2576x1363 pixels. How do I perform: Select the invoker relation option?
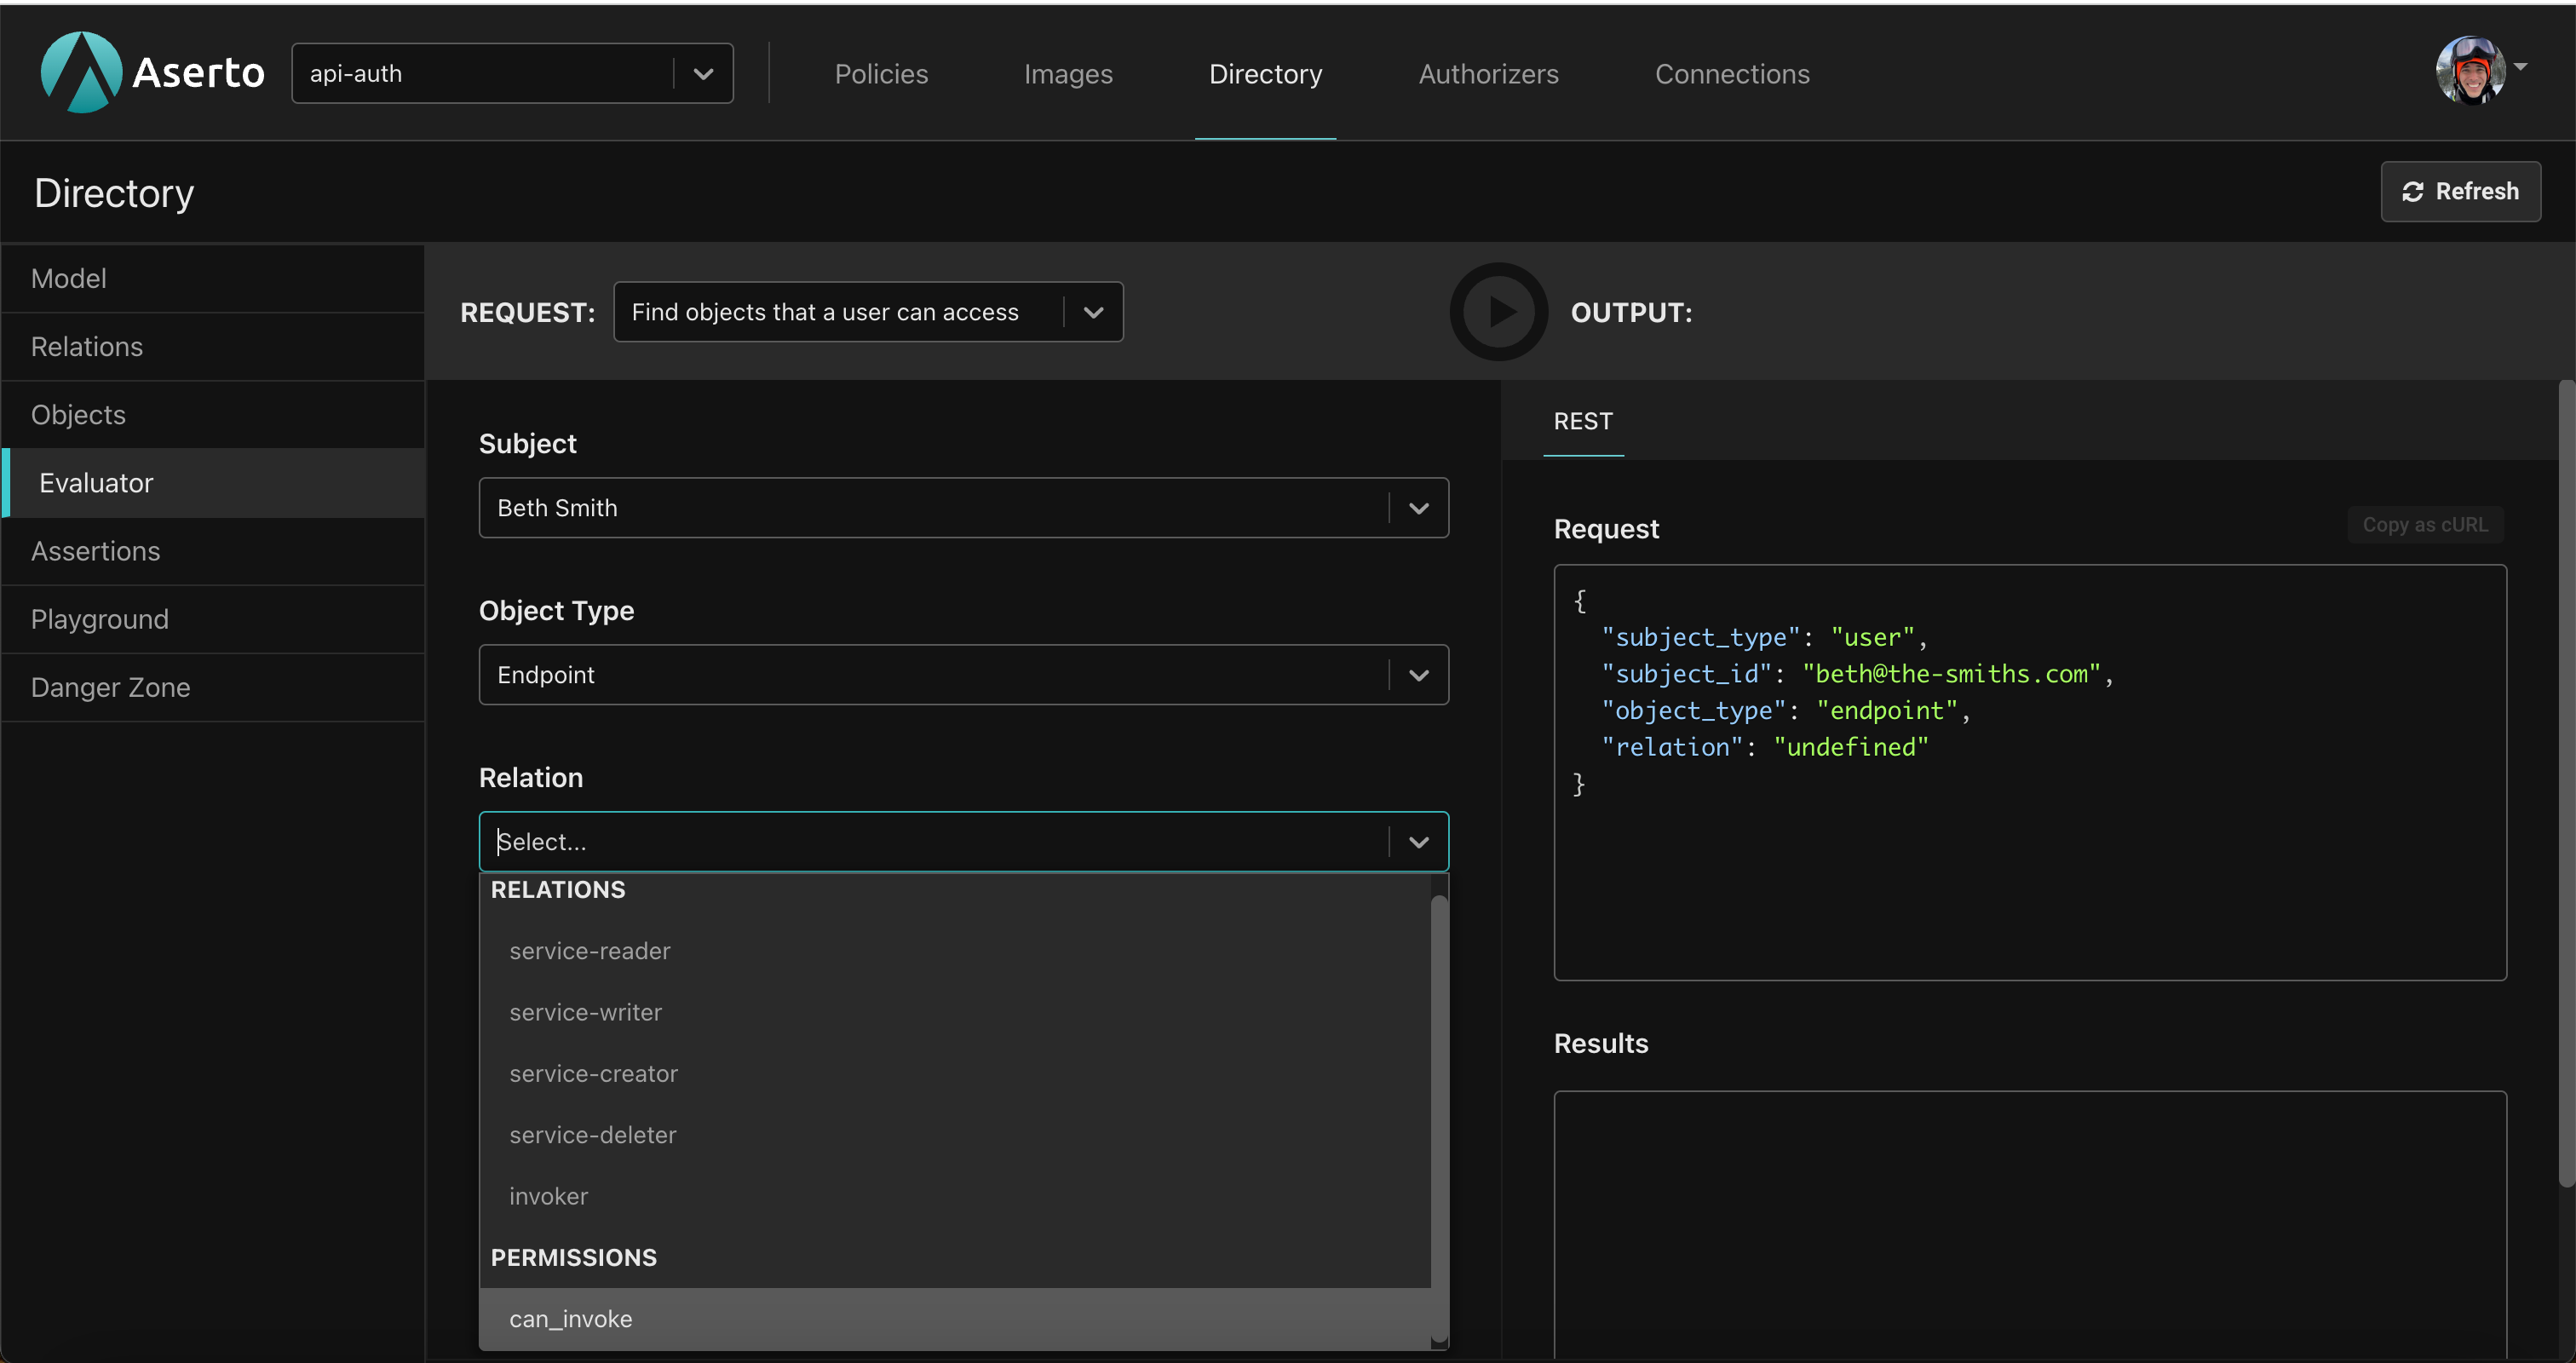tap(550, 1194)
